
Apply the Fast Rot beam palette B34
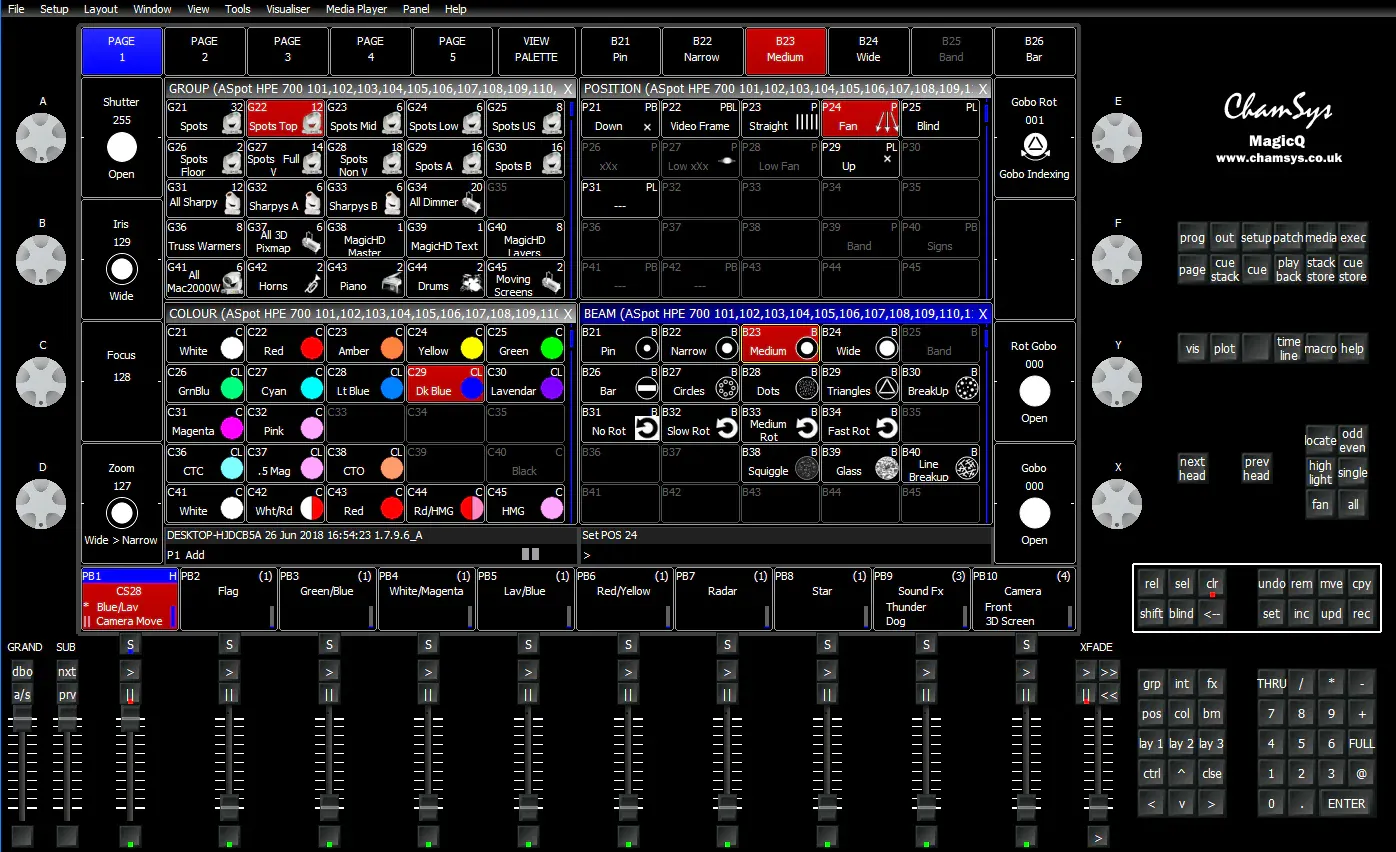click(x=860, y=423)
